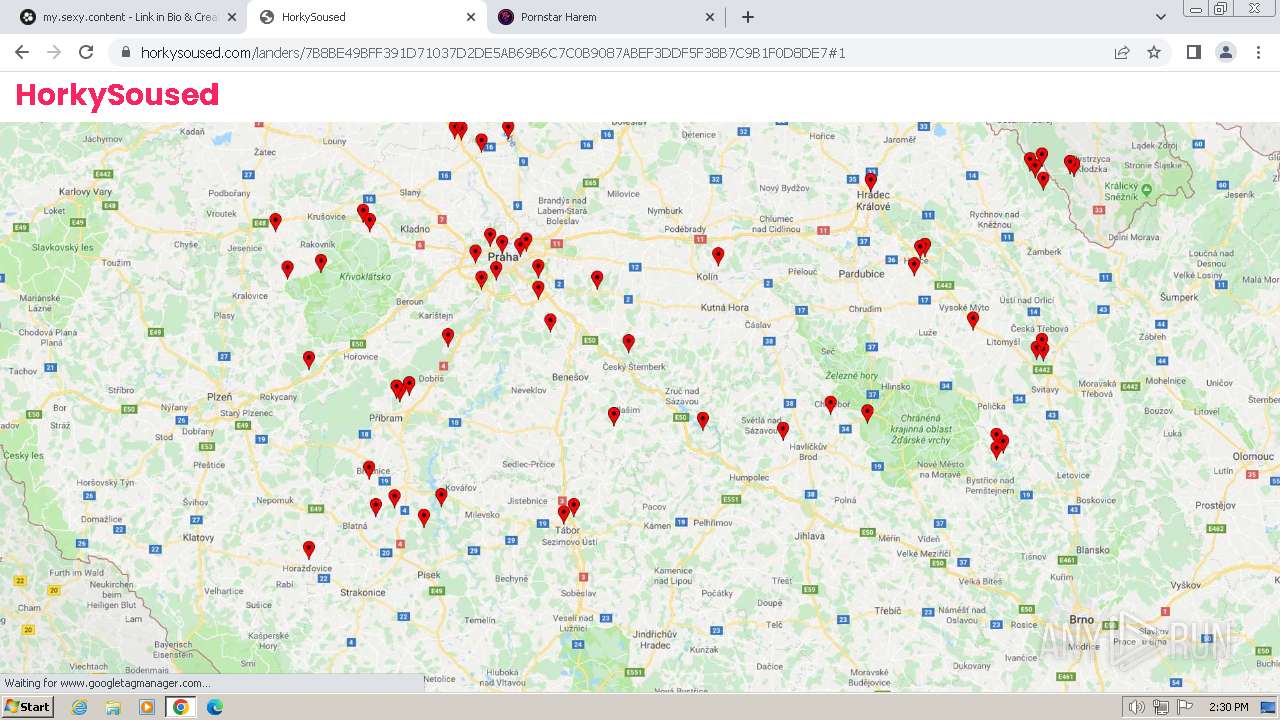Click the forward navigation arrow

point(54,52)
